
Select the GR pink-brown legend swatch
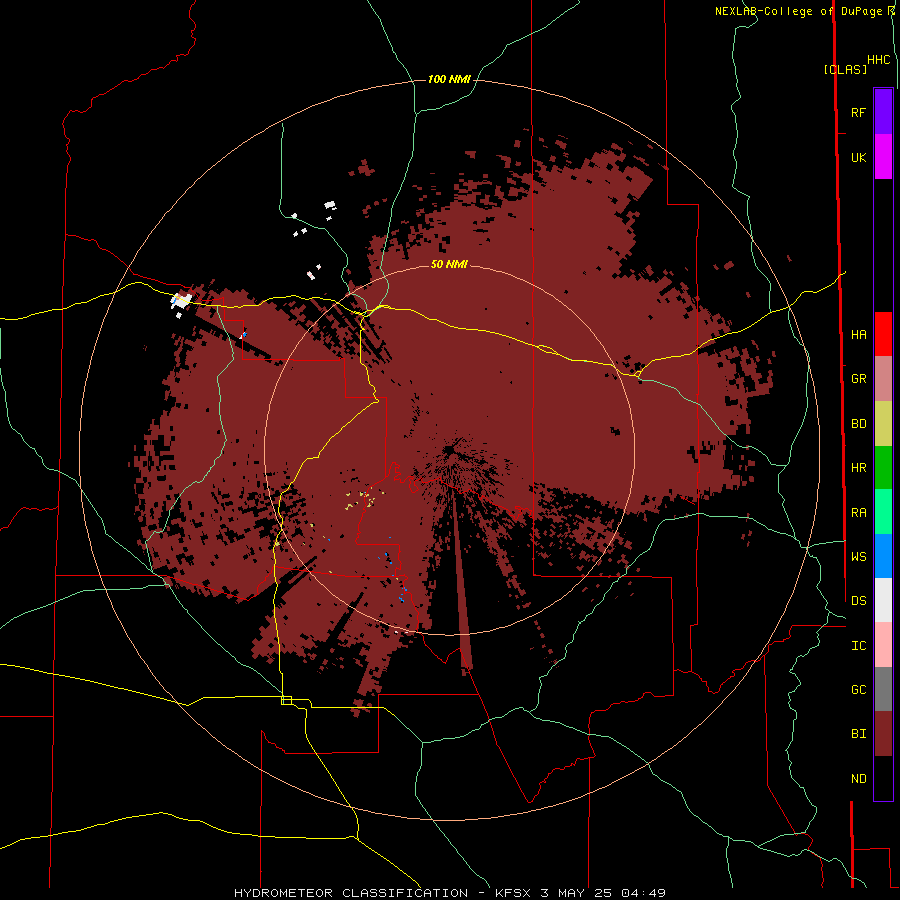883,379
